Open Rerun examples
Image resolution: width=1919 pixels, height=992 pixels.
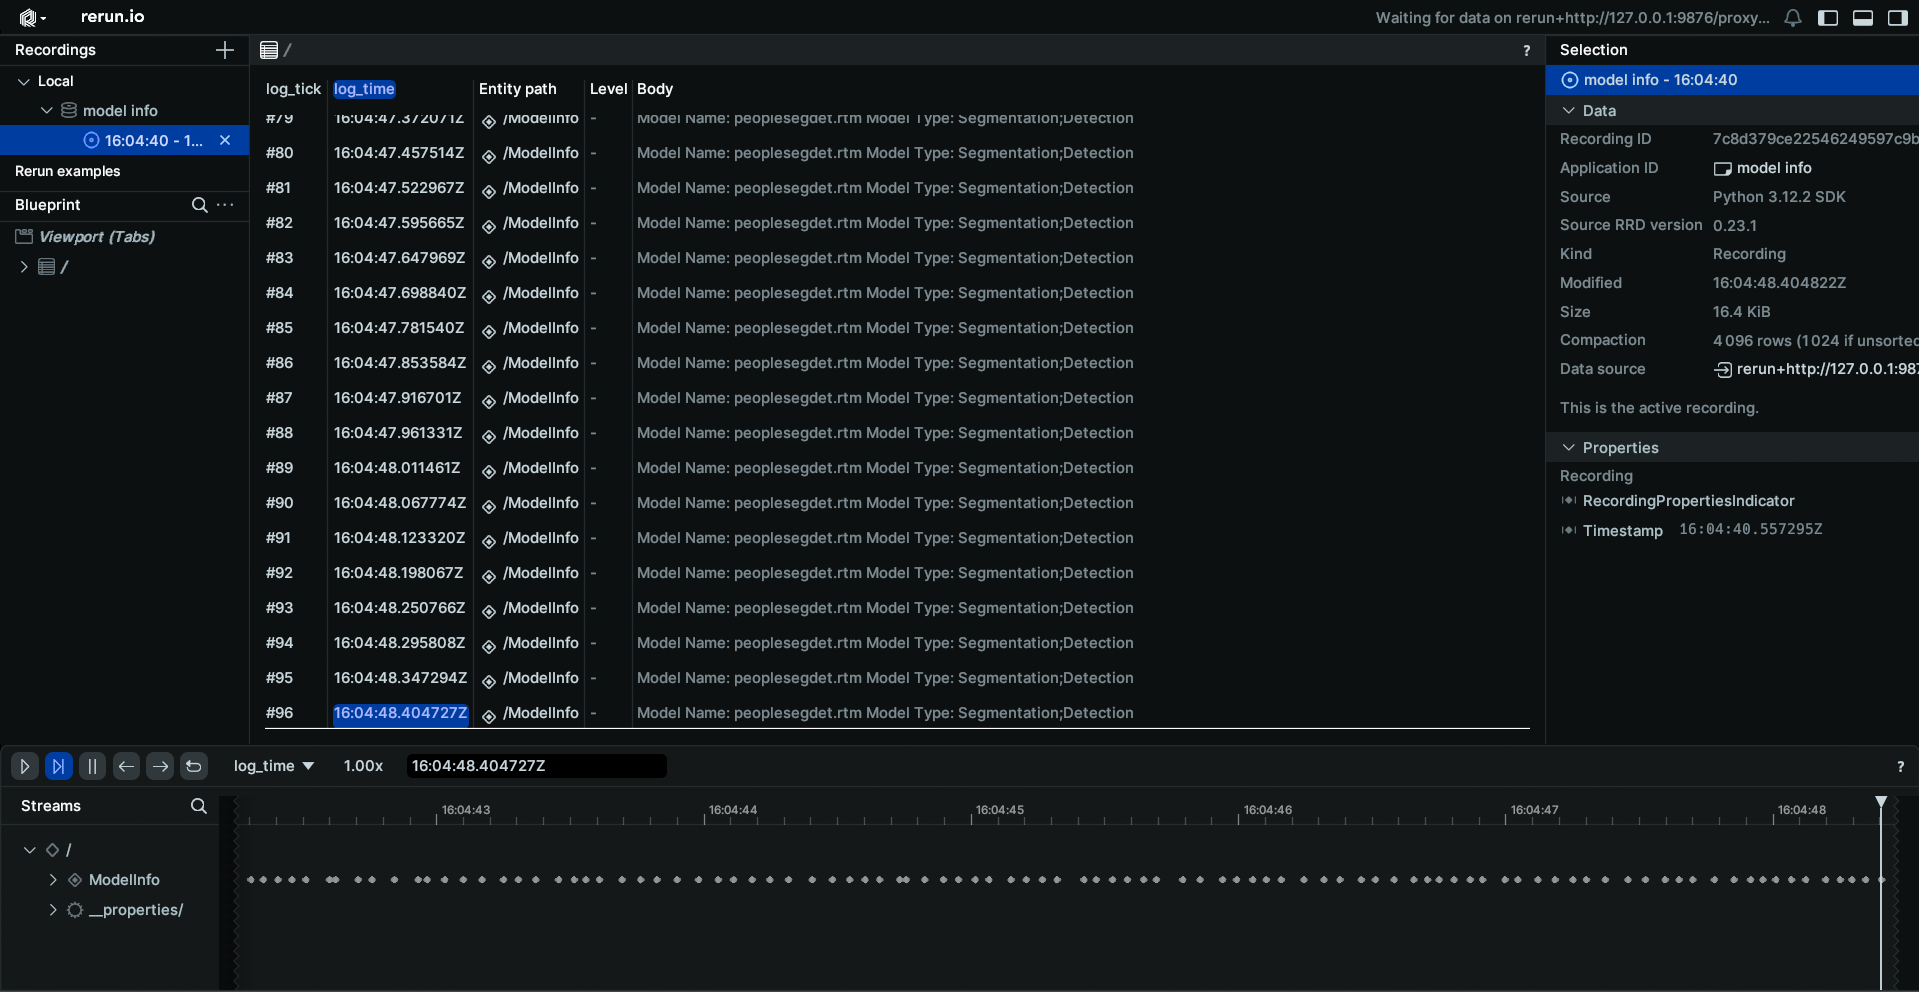[x=67, y=171]
